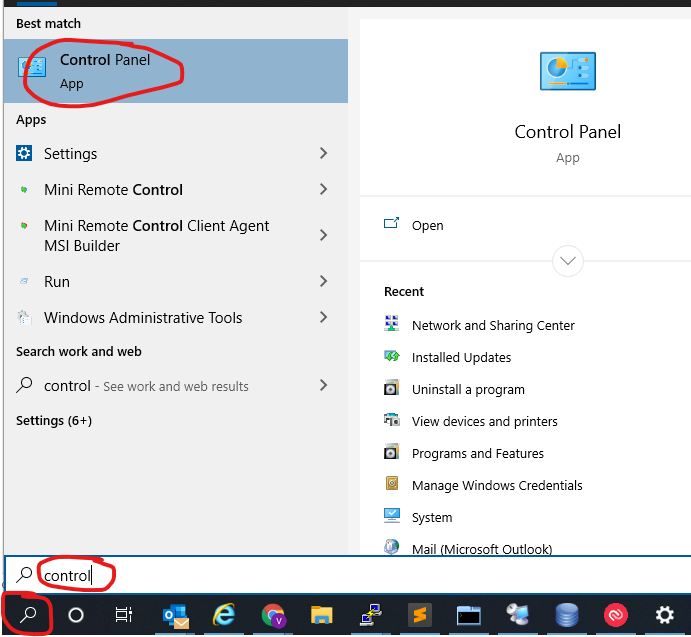Viewport: 691px width, 637px height.
Task: Click the Run app icon
Action: (24, 281)
